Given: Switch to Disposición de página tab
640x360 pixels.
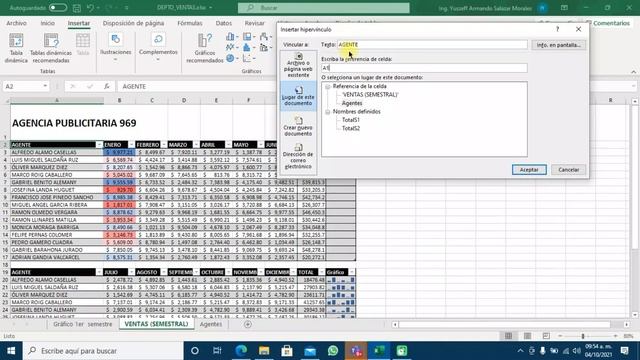Looking at the screenshot, I should coord(133,23).
